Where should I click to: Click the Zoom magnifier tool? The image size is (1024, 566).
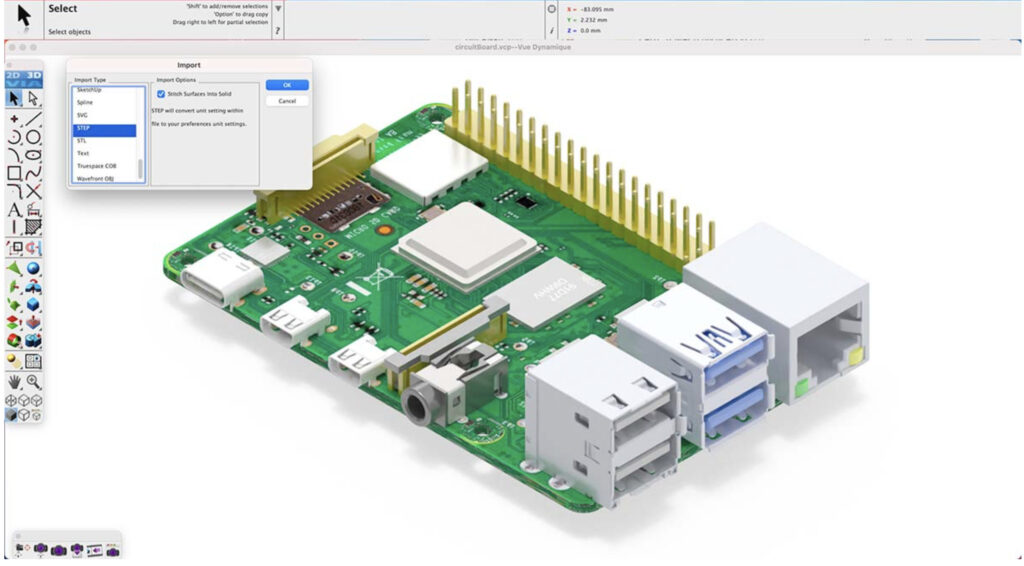point(33,381)
